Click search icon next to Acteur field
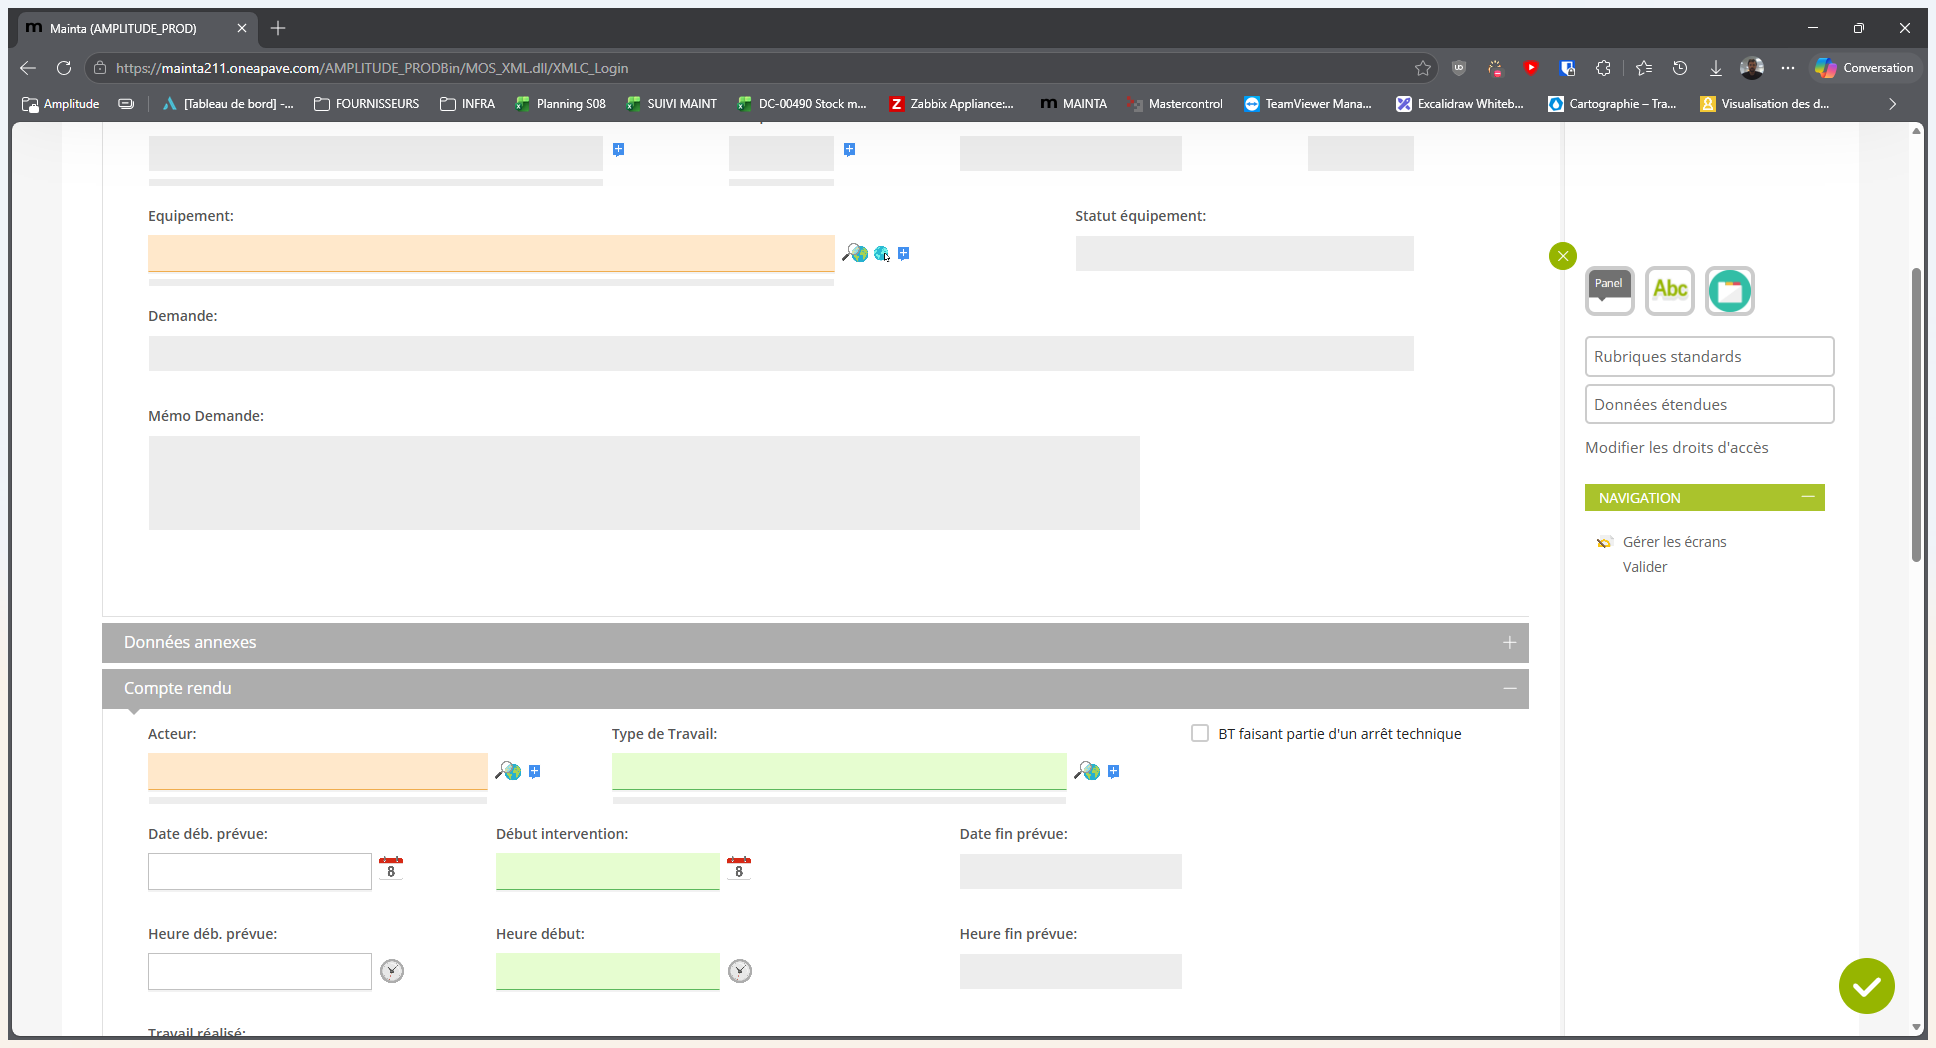 (x=509, y=771)
